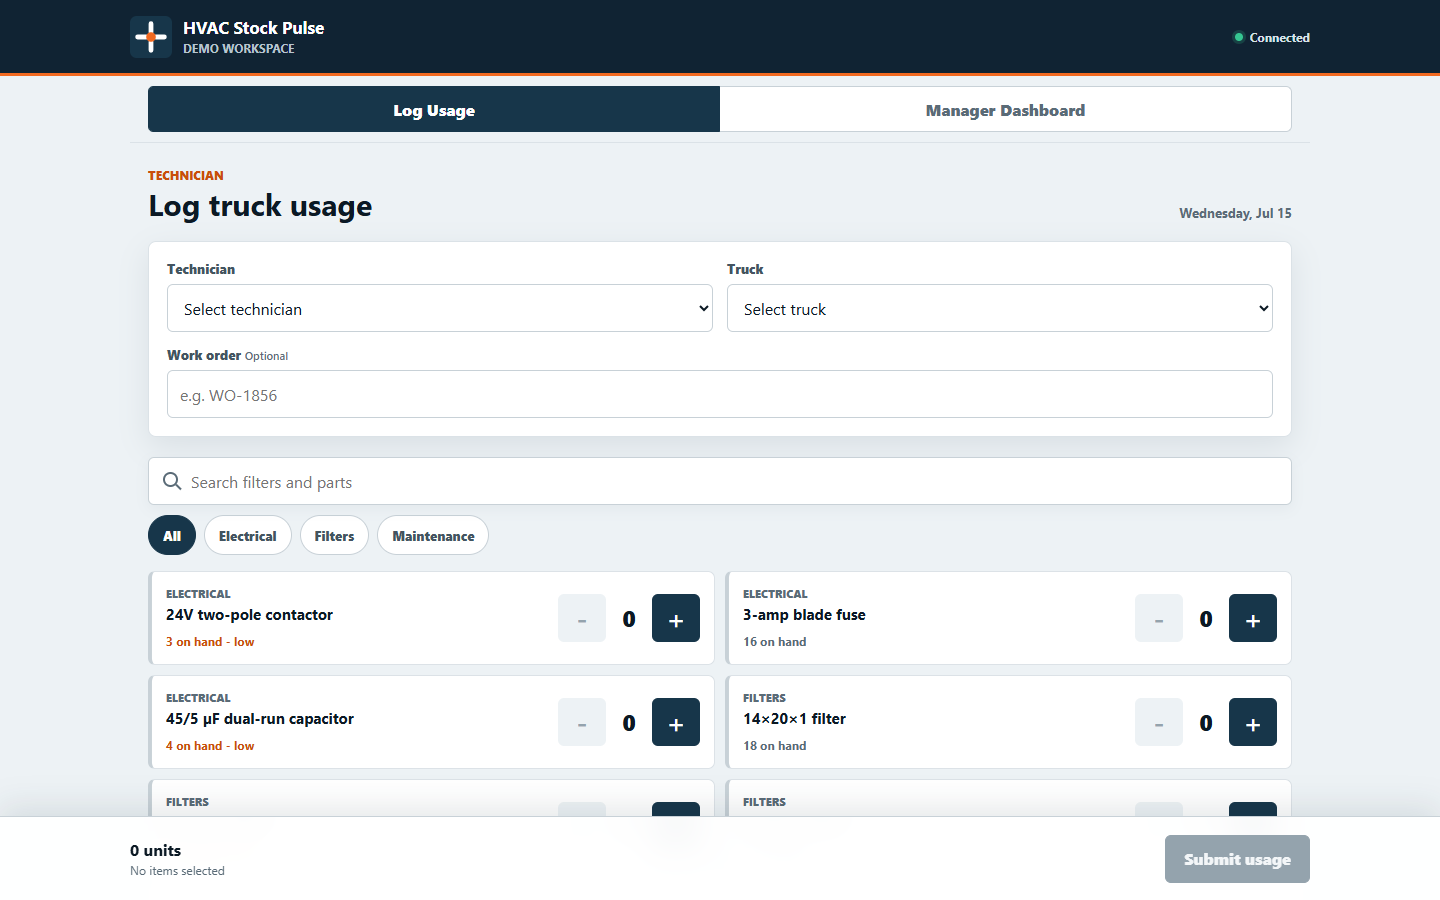Click the Log truck usage heading

coord(260,206)
